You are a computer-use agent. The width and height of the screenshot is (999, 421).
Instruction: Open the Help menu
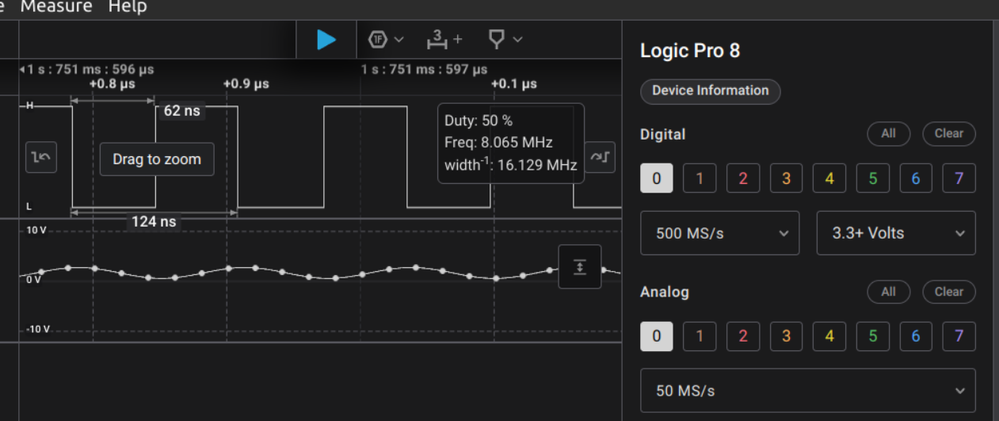[x=127, y=7]
